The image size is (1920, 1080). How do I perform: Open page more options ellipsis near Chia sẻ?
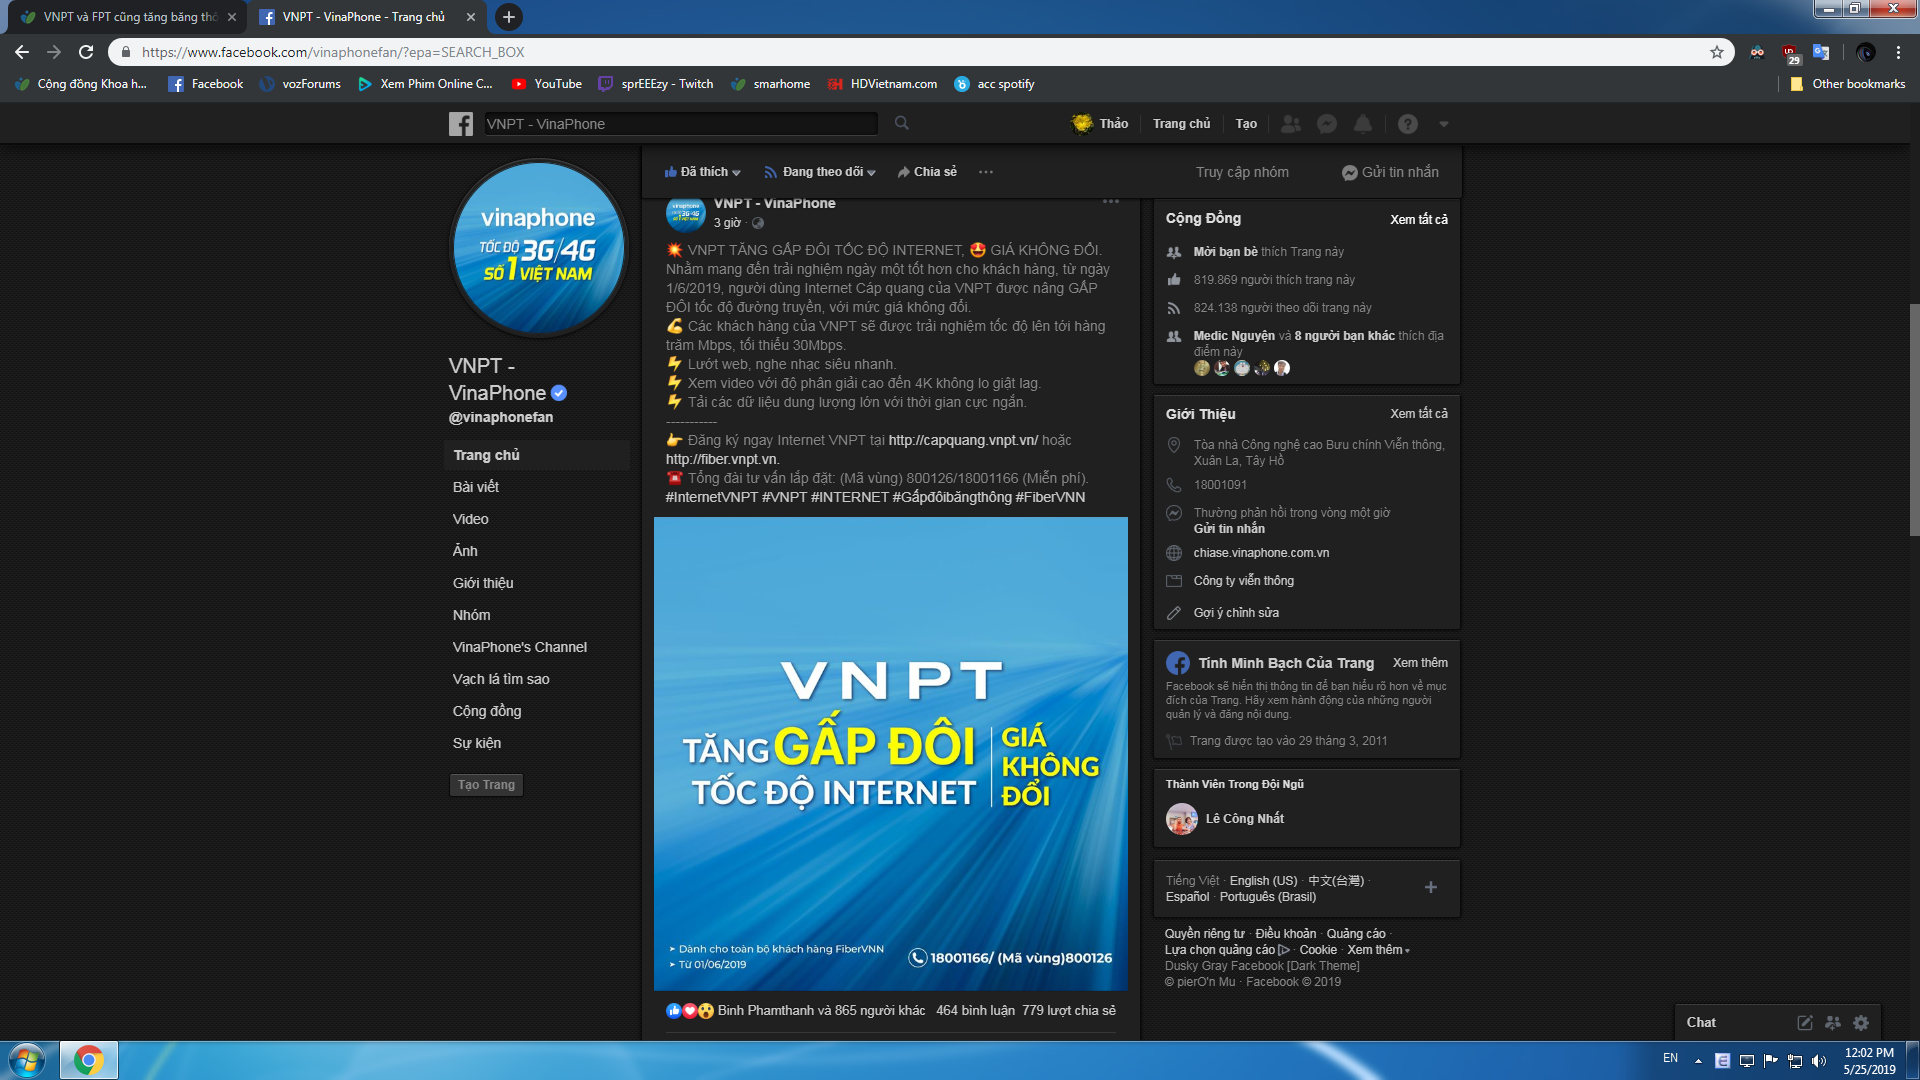(x=986, y=172)
